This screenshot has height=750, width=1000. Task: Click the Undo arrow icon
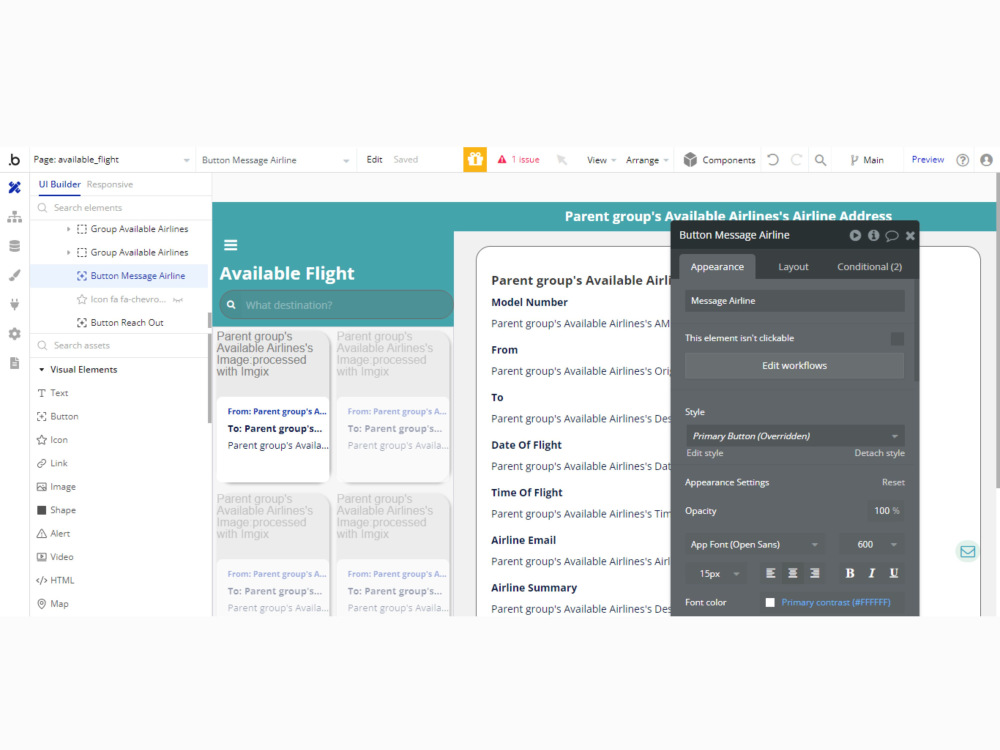(773, 159)
